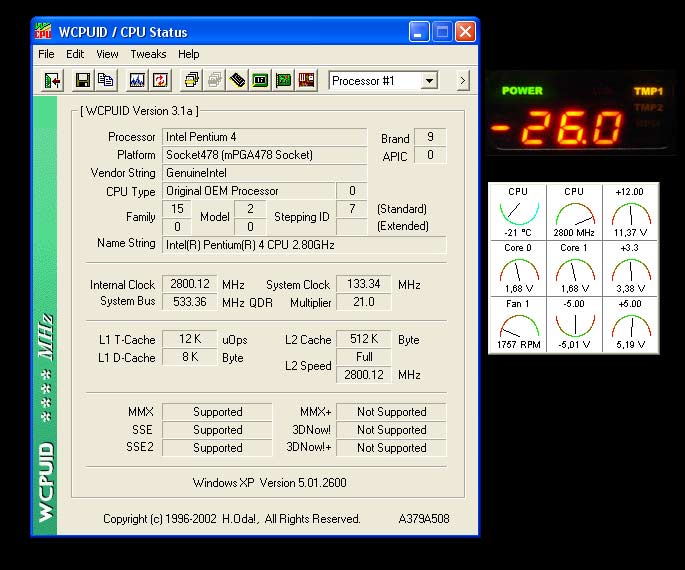
Task: Click the L1 D-Cache 8 K value
Action: click(x=190, y=357)
